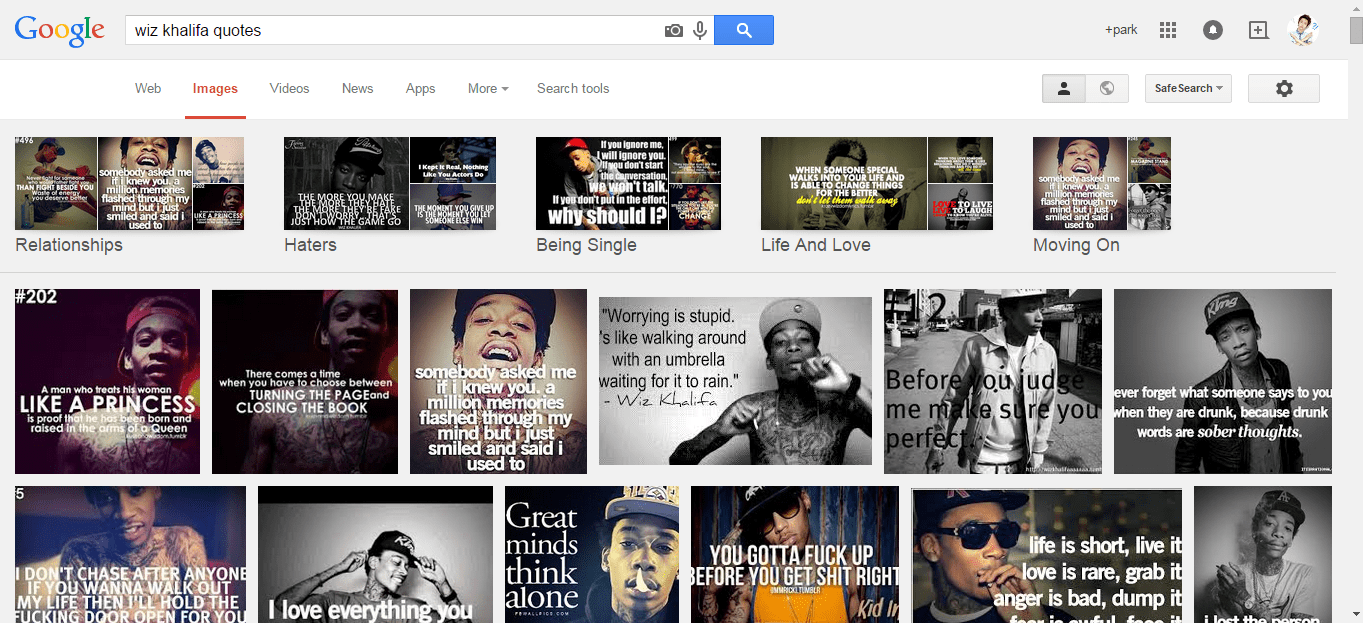Open the 'You gotta fuck up' image
The width and height of the screenshot is (1363, 623).
click(795, 555)
